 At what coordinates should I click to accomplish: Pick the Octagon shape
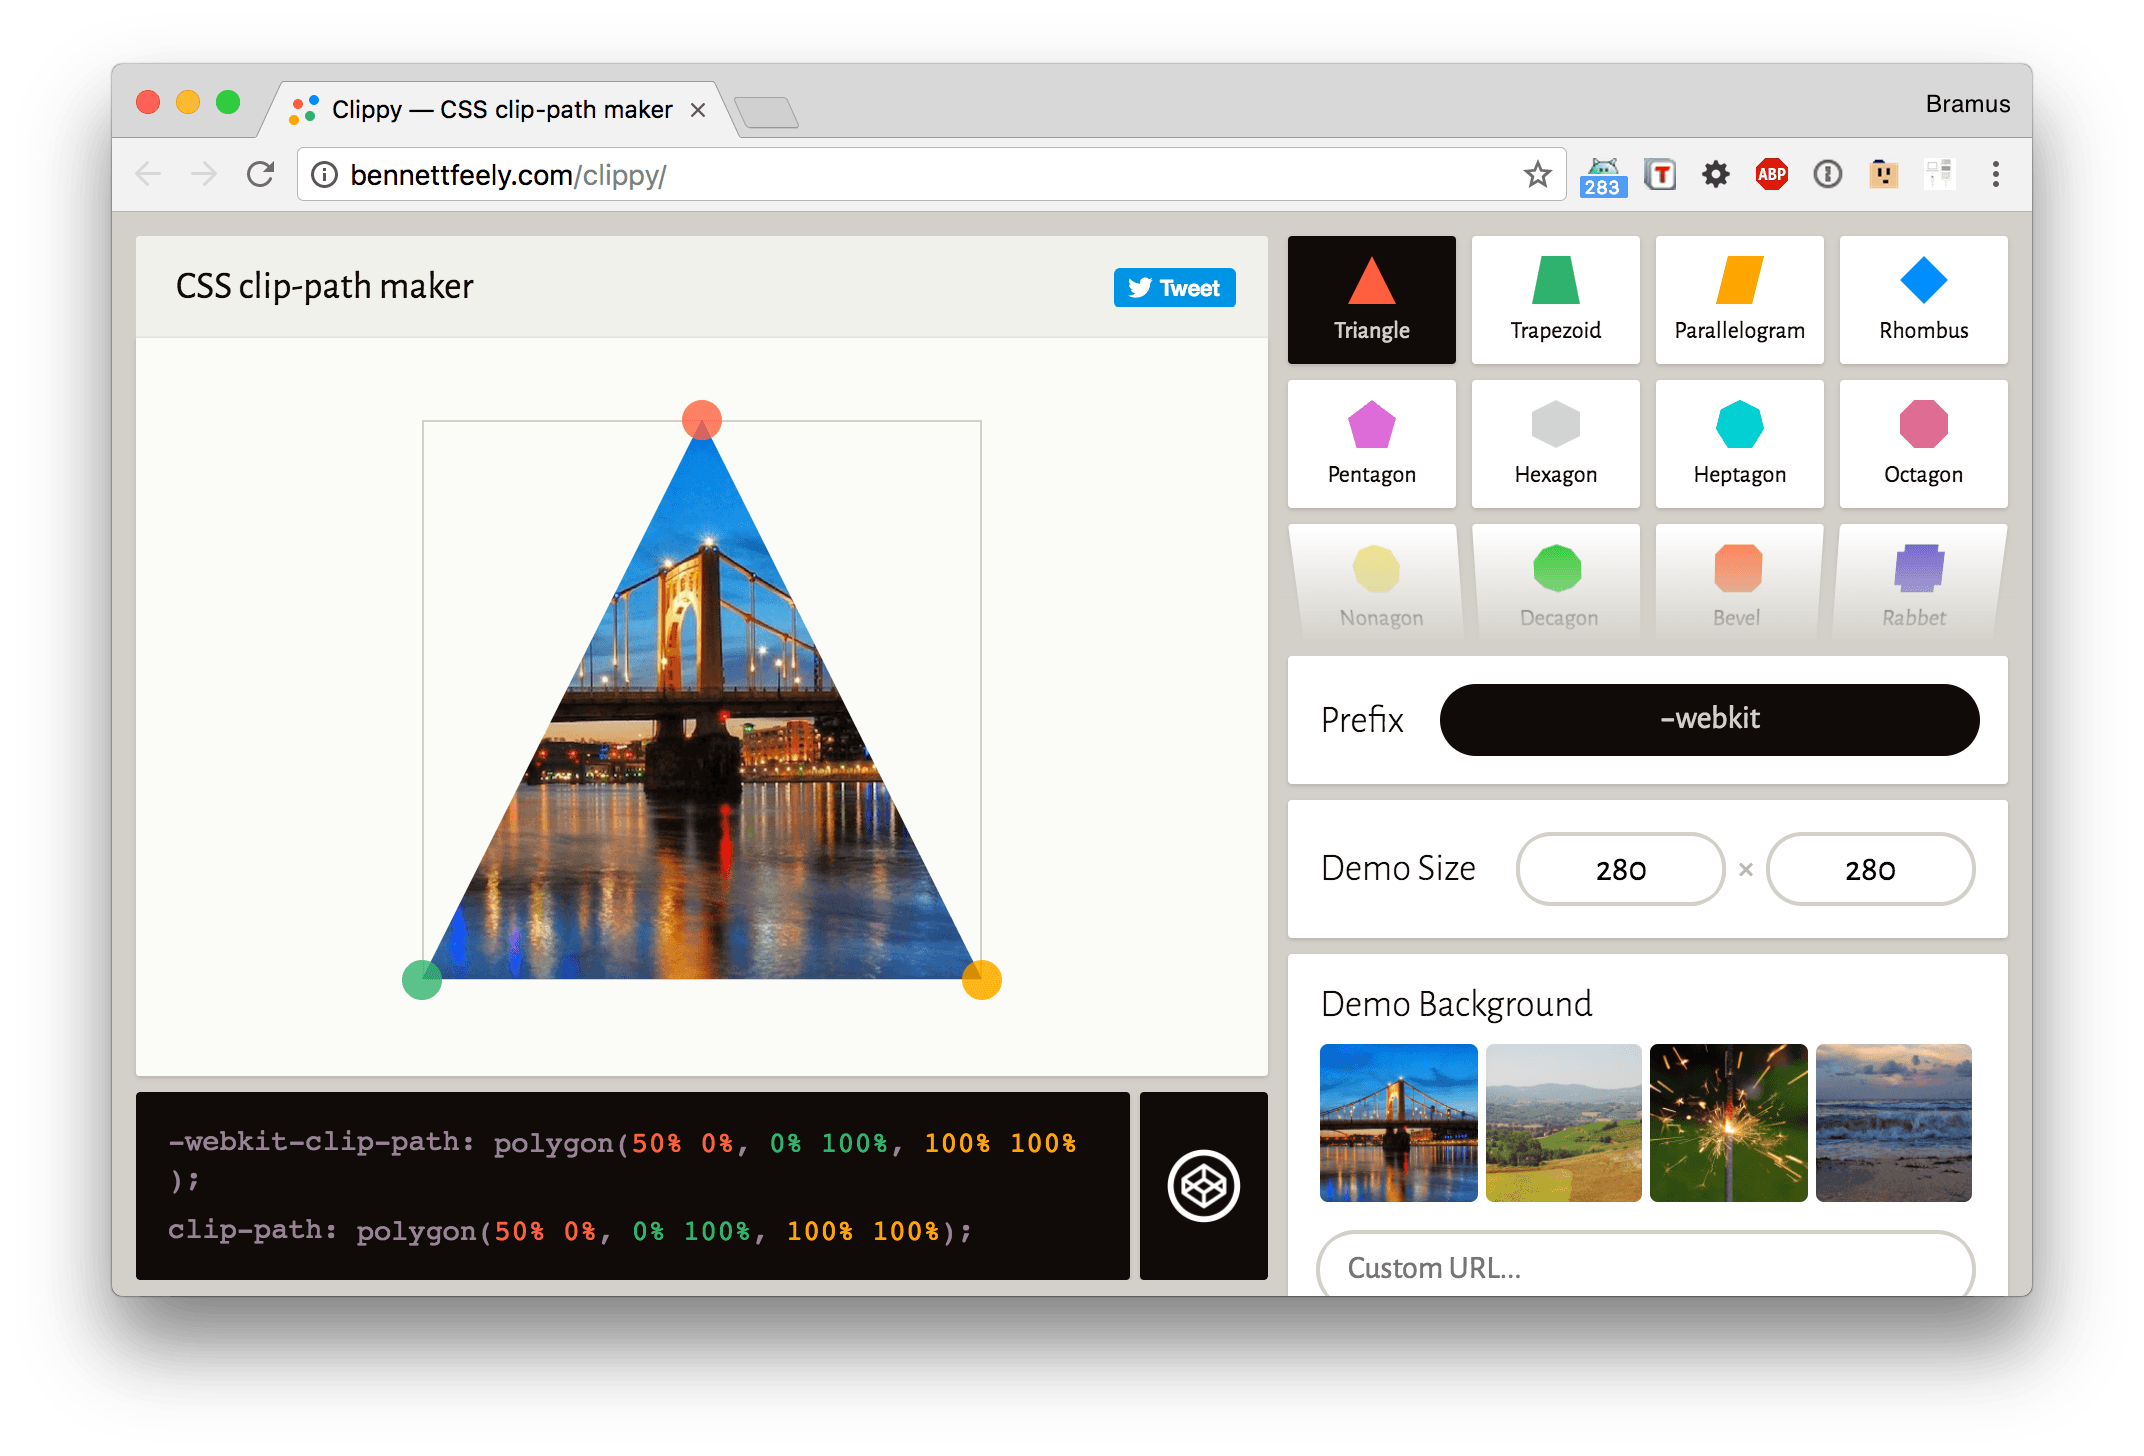point(1923,444)
